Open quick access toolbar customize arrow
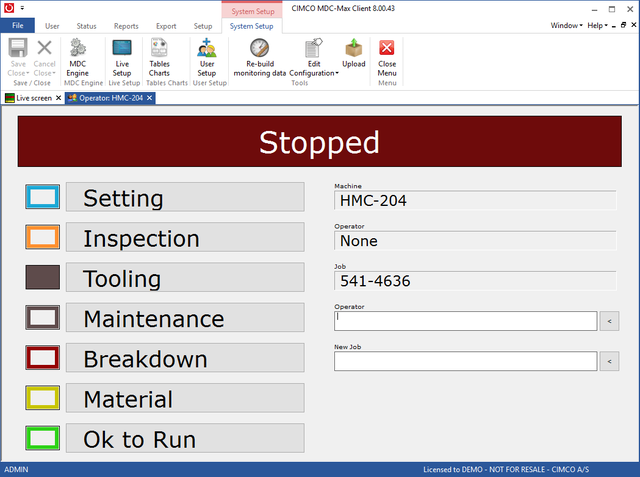640x477 pixels. [x=22, y=8]
